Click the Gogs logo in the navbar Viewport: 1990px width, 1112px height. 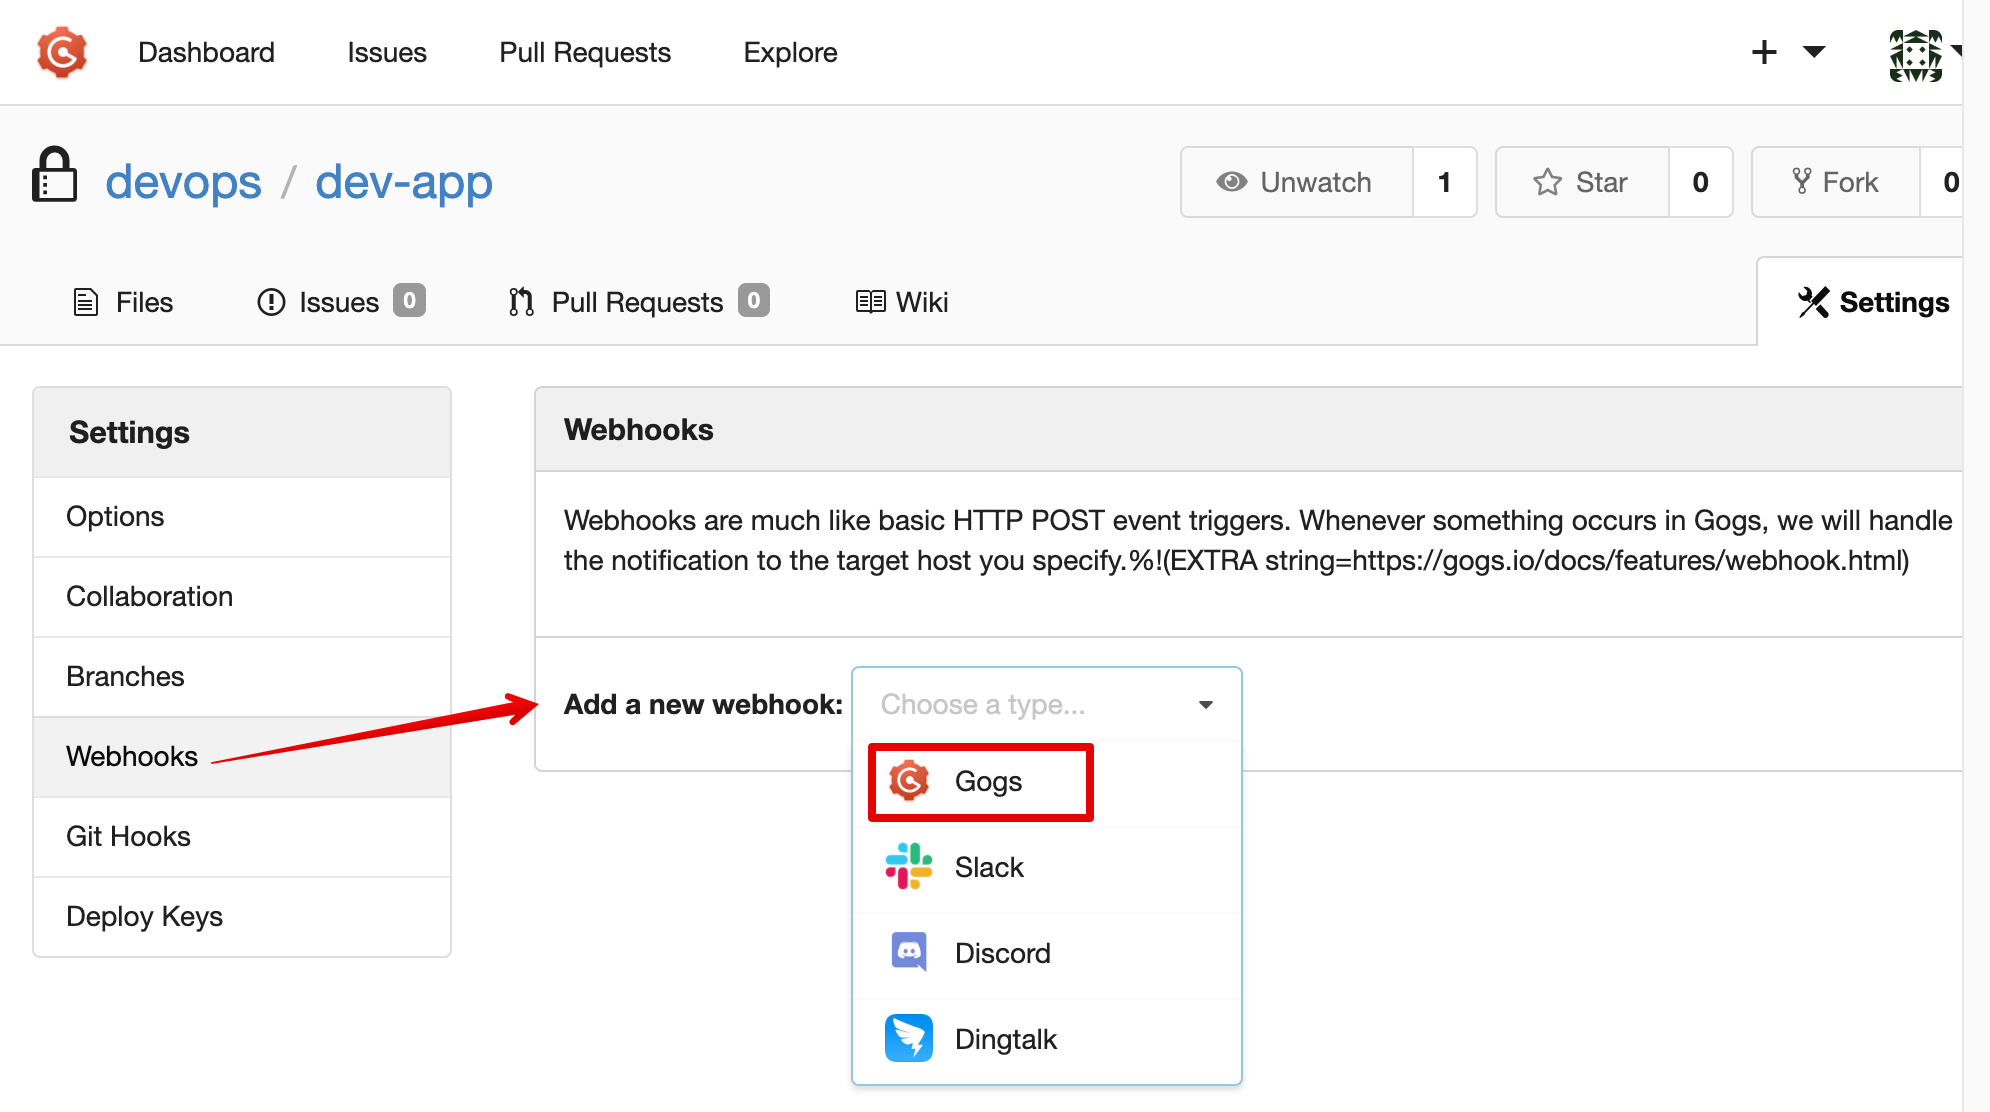pos(62,52)
